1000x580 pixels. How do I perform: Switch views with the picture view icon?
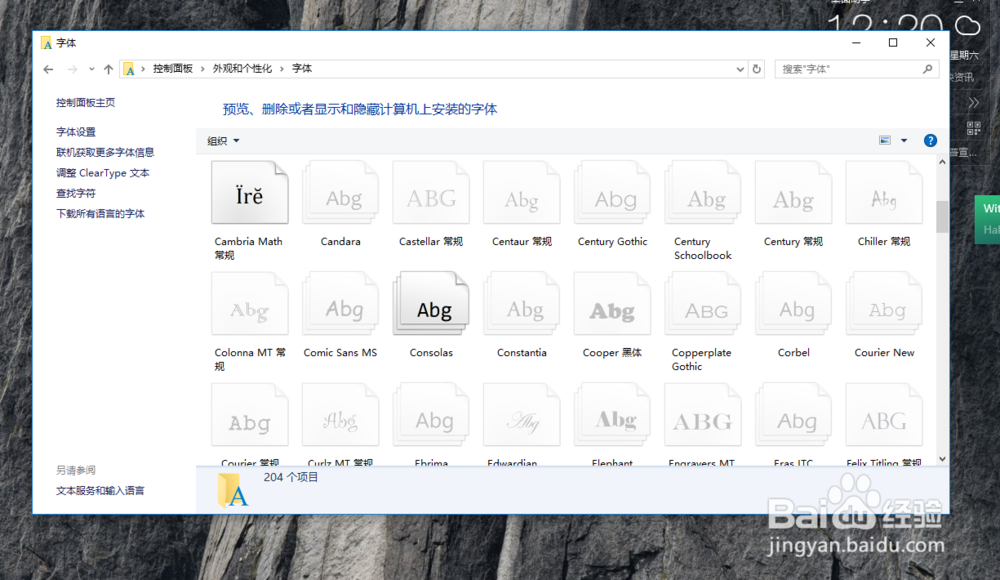point(884,140)
